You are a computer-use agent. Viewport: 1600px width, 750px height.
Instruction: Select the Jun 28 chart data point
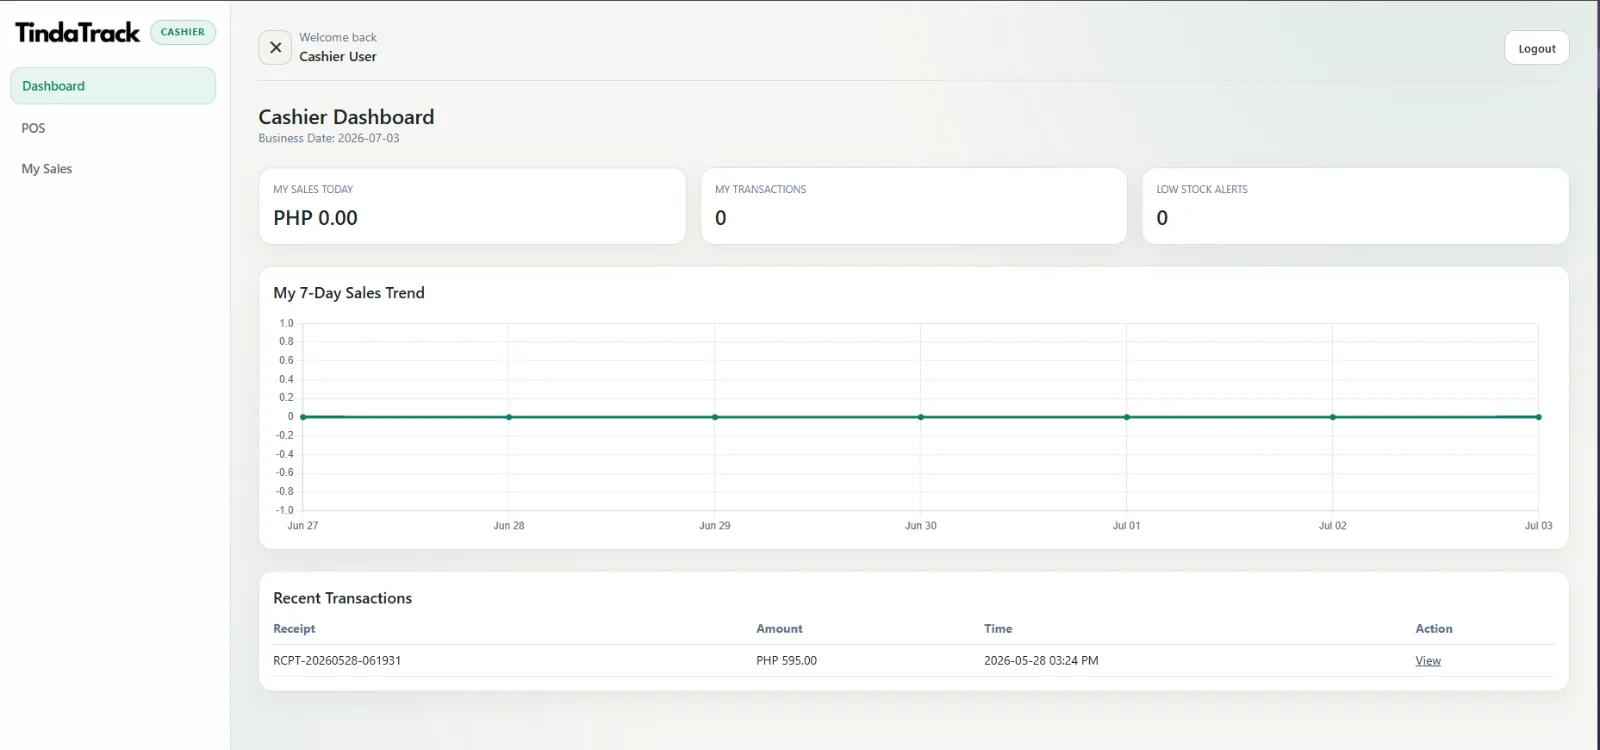tap(509, 417)
